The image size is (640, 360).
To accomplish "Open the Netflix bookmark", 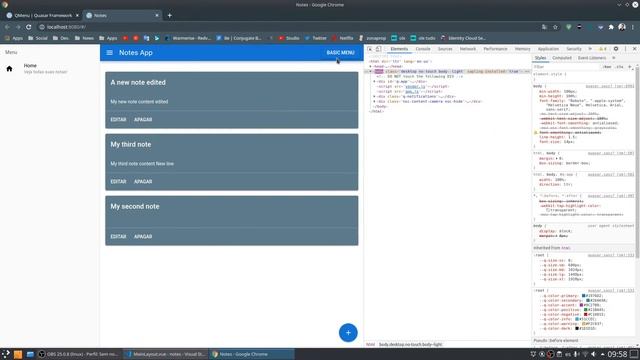I will (x=342, y=38).
